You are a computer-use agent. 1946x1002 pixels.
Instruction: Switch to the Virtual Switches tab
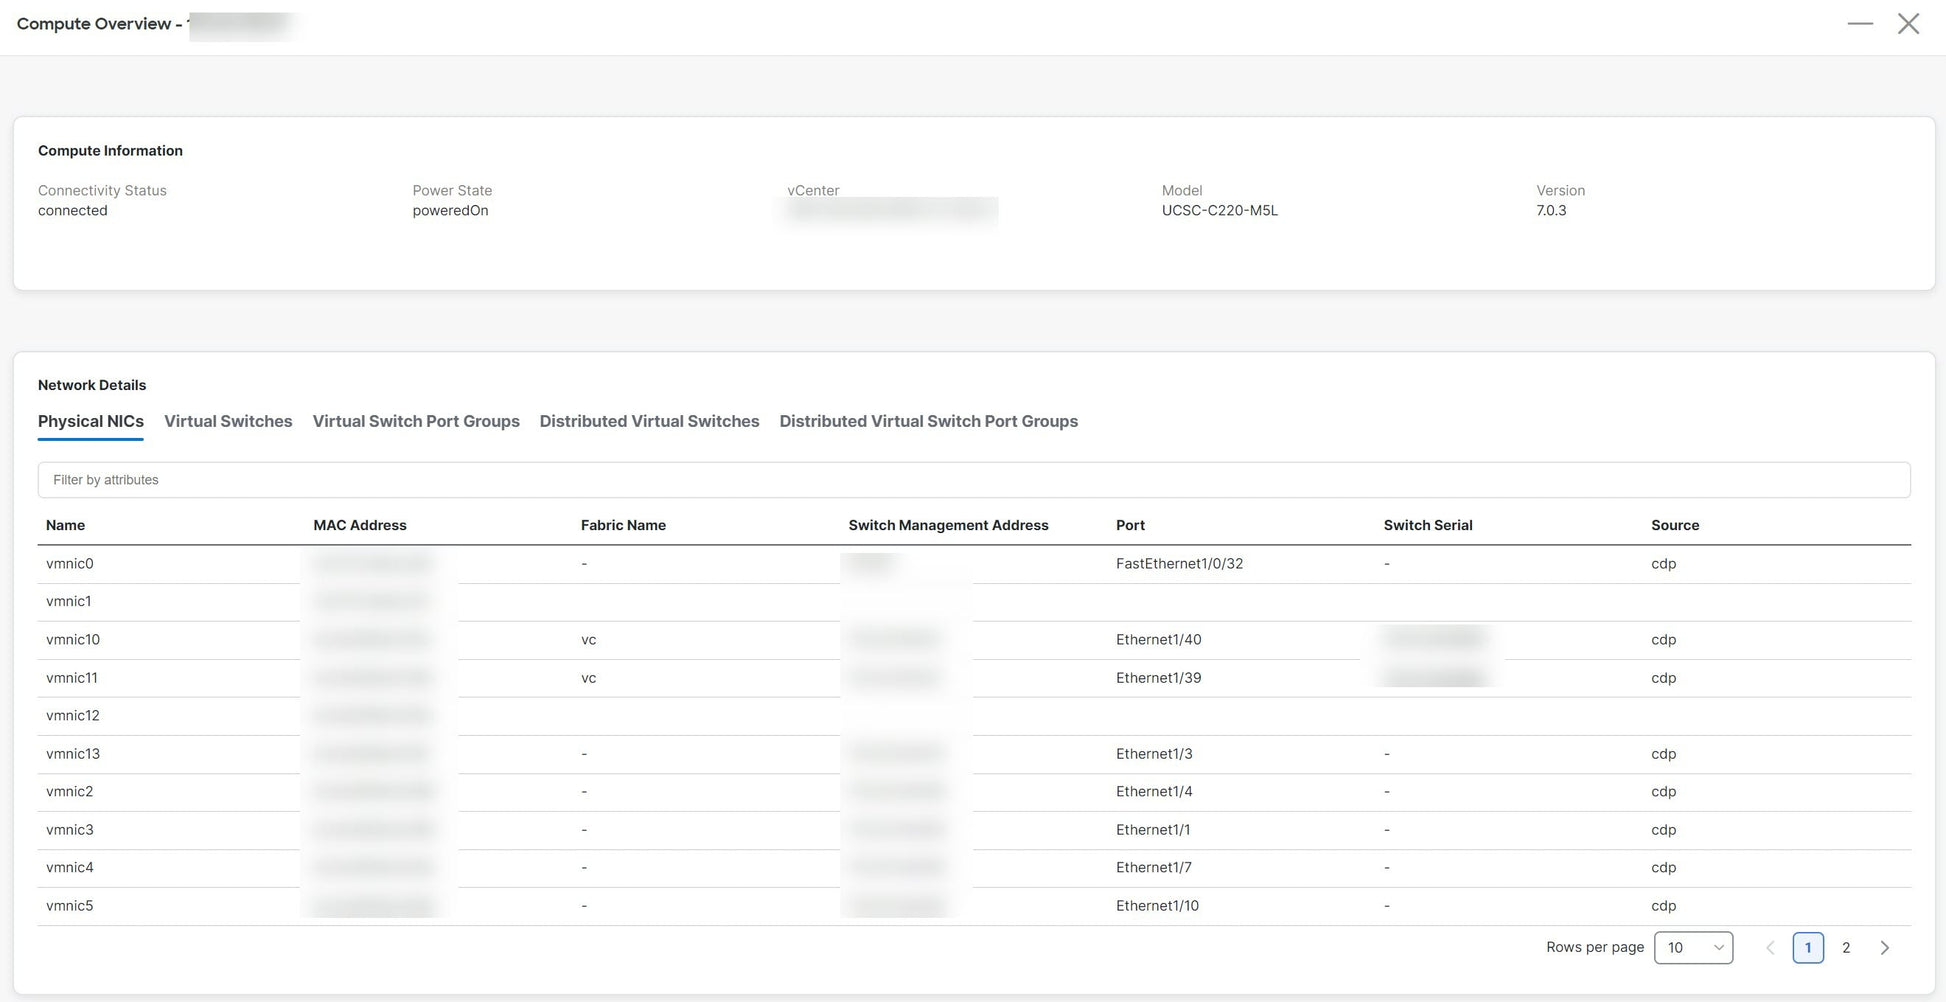click(228, 422)
